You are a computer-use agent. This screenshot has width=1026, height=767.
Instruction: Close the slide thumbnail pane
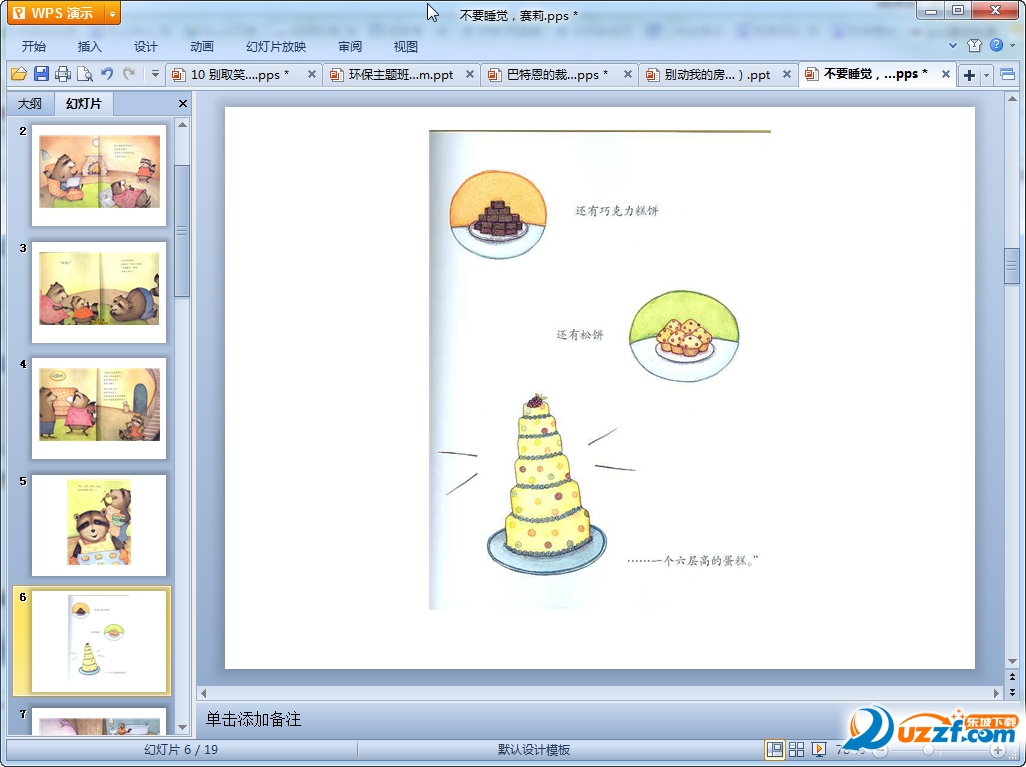[183, 103]
